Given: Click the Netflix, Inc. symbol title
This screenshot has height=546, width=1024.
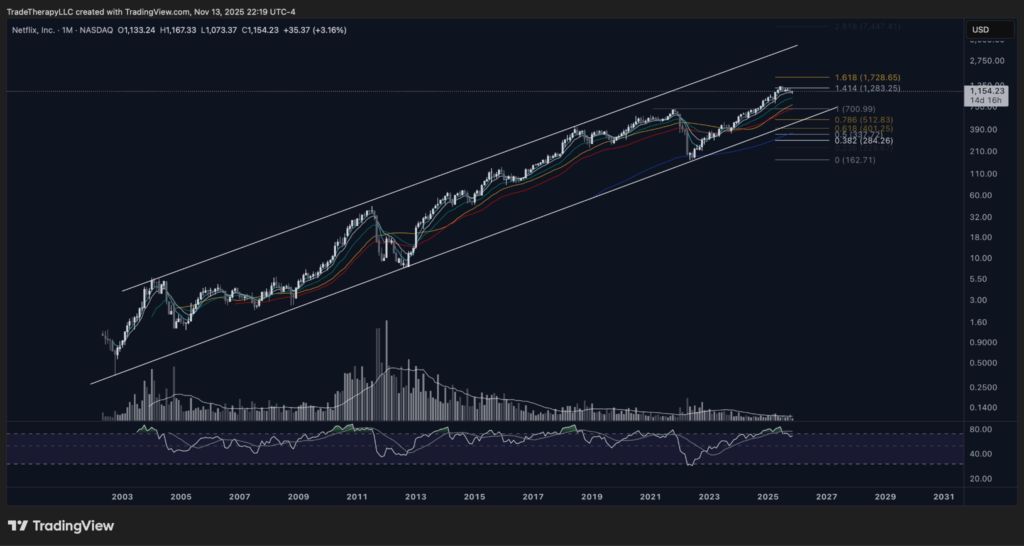Looking at the screenshot, I should 33,30.
